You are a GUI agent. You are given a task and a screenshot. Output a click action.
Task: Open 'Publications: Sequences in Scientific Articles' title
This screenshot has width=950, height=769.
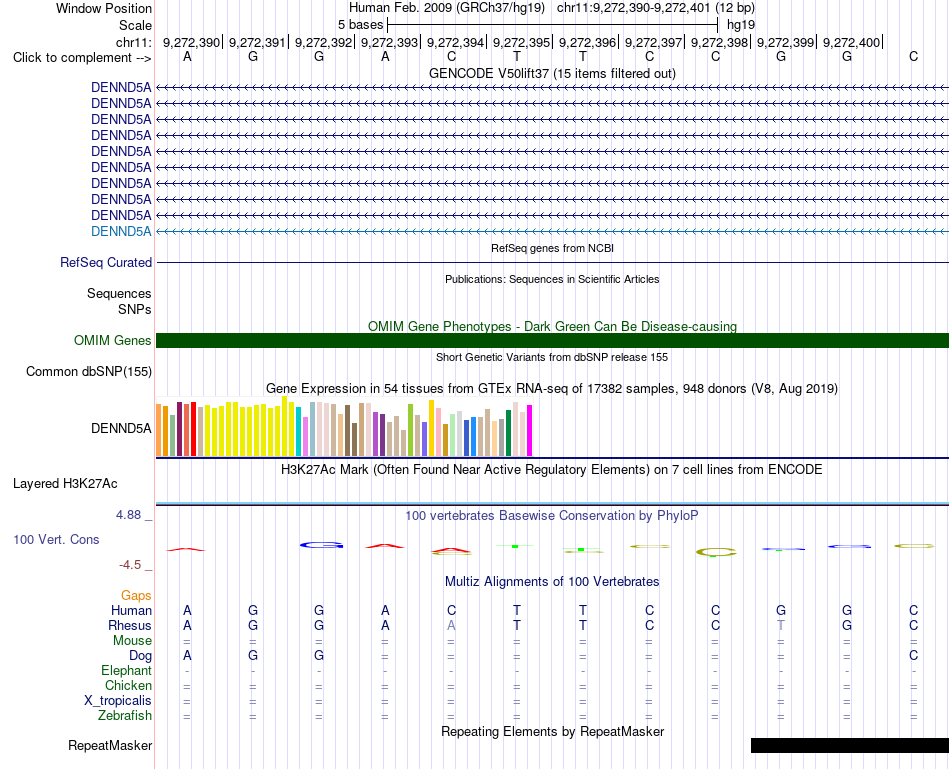[x=552, y=279]
